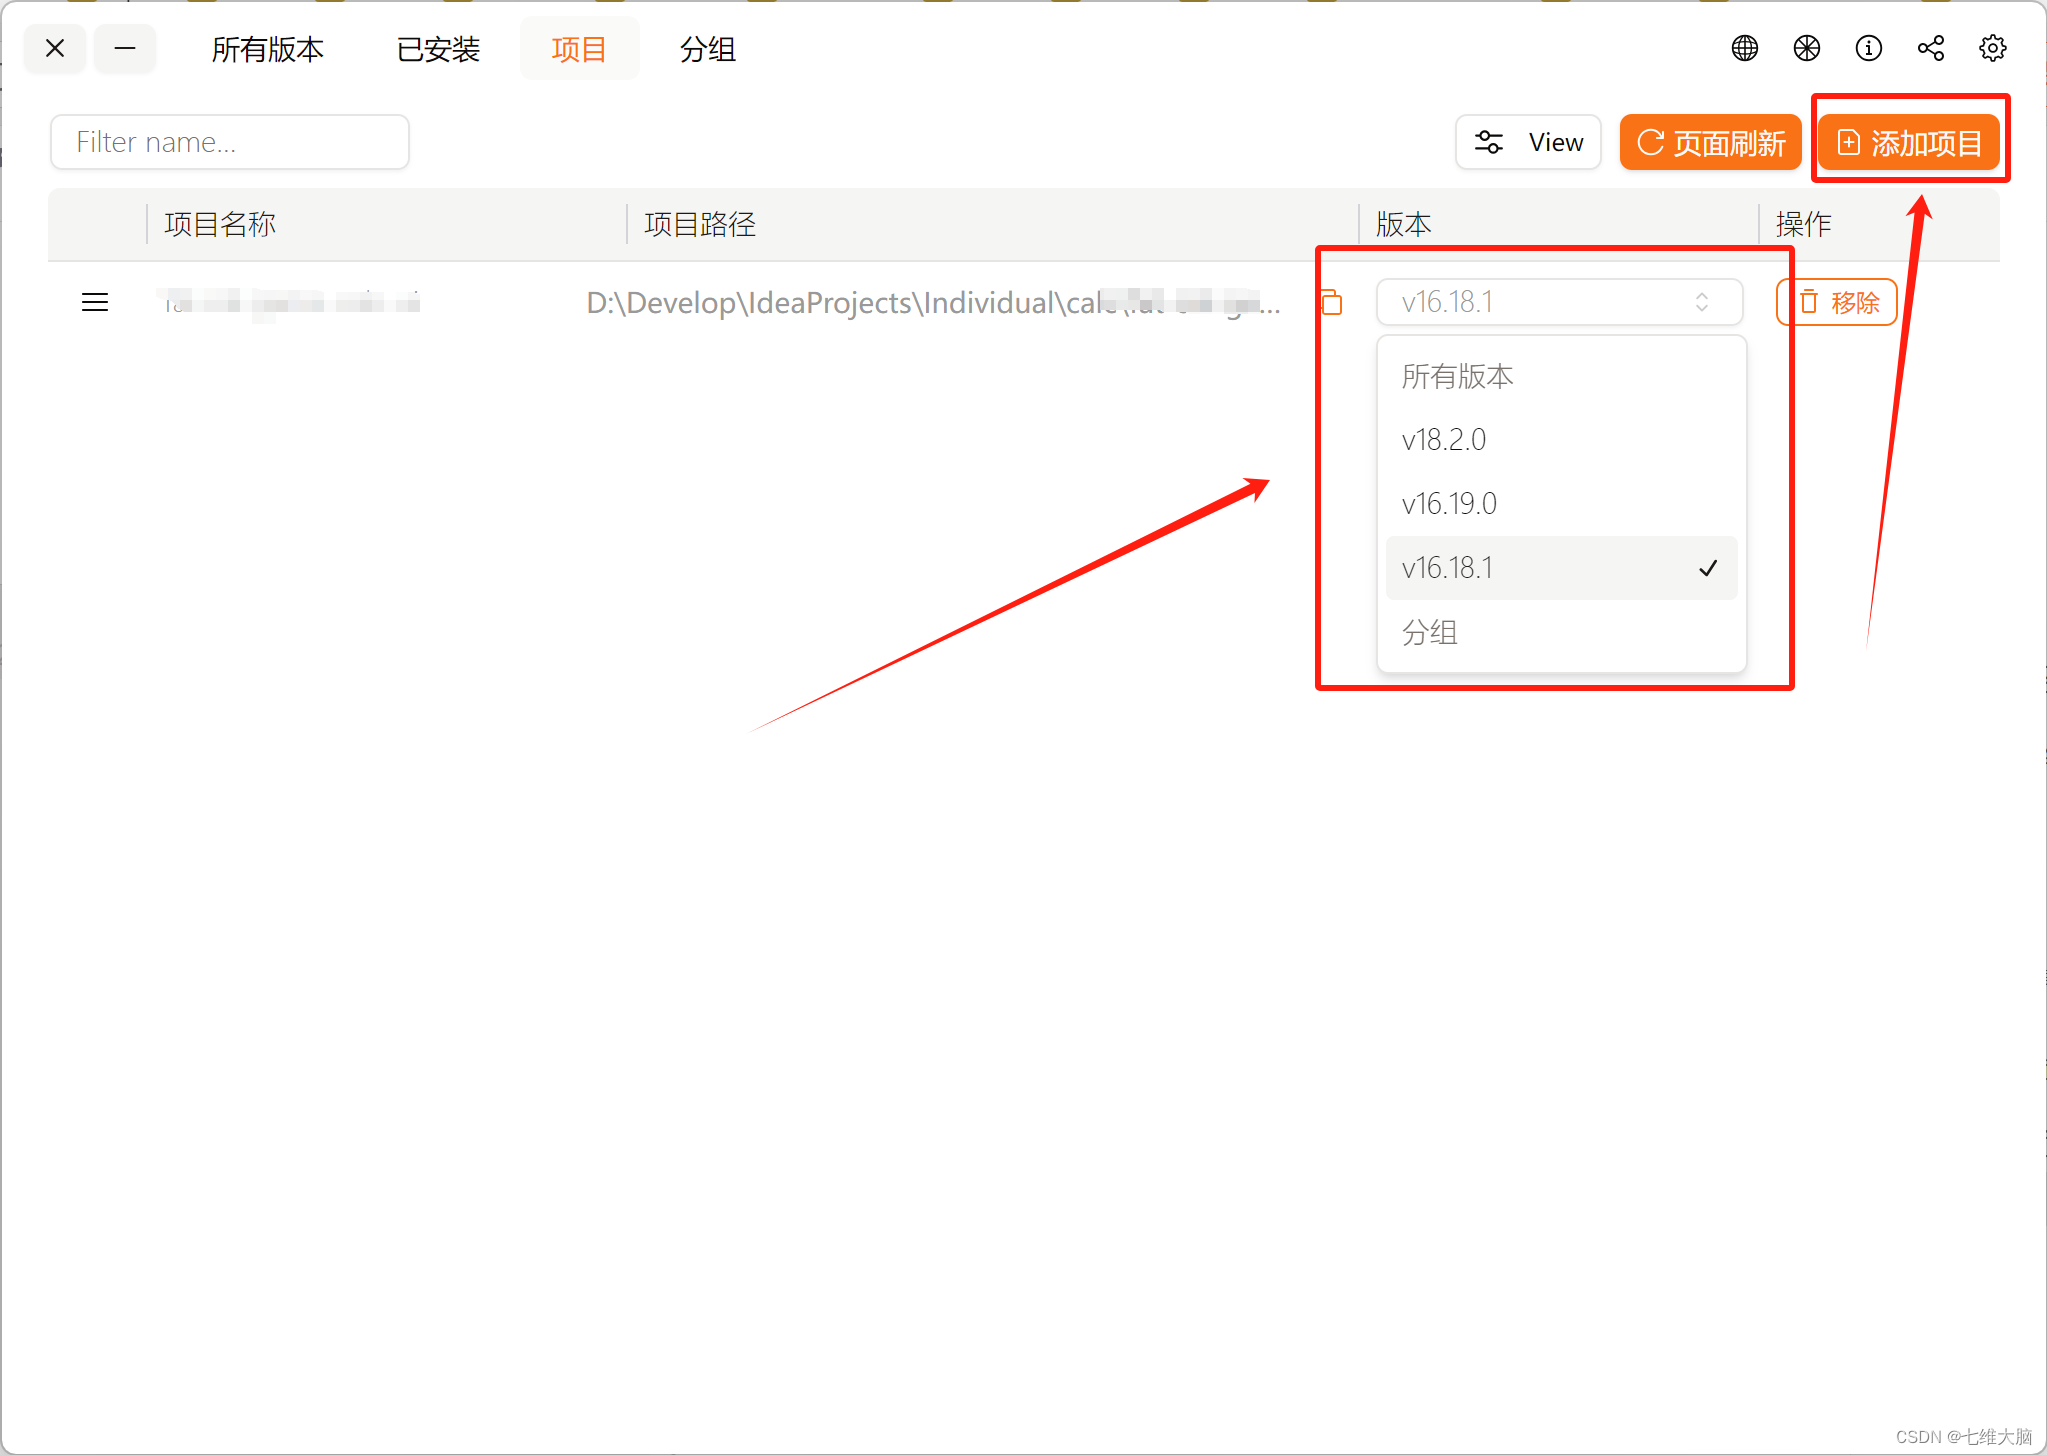This screenshot has height=1455, width=2047.
Task: Close the window with X button
Action: pos(55,48)
